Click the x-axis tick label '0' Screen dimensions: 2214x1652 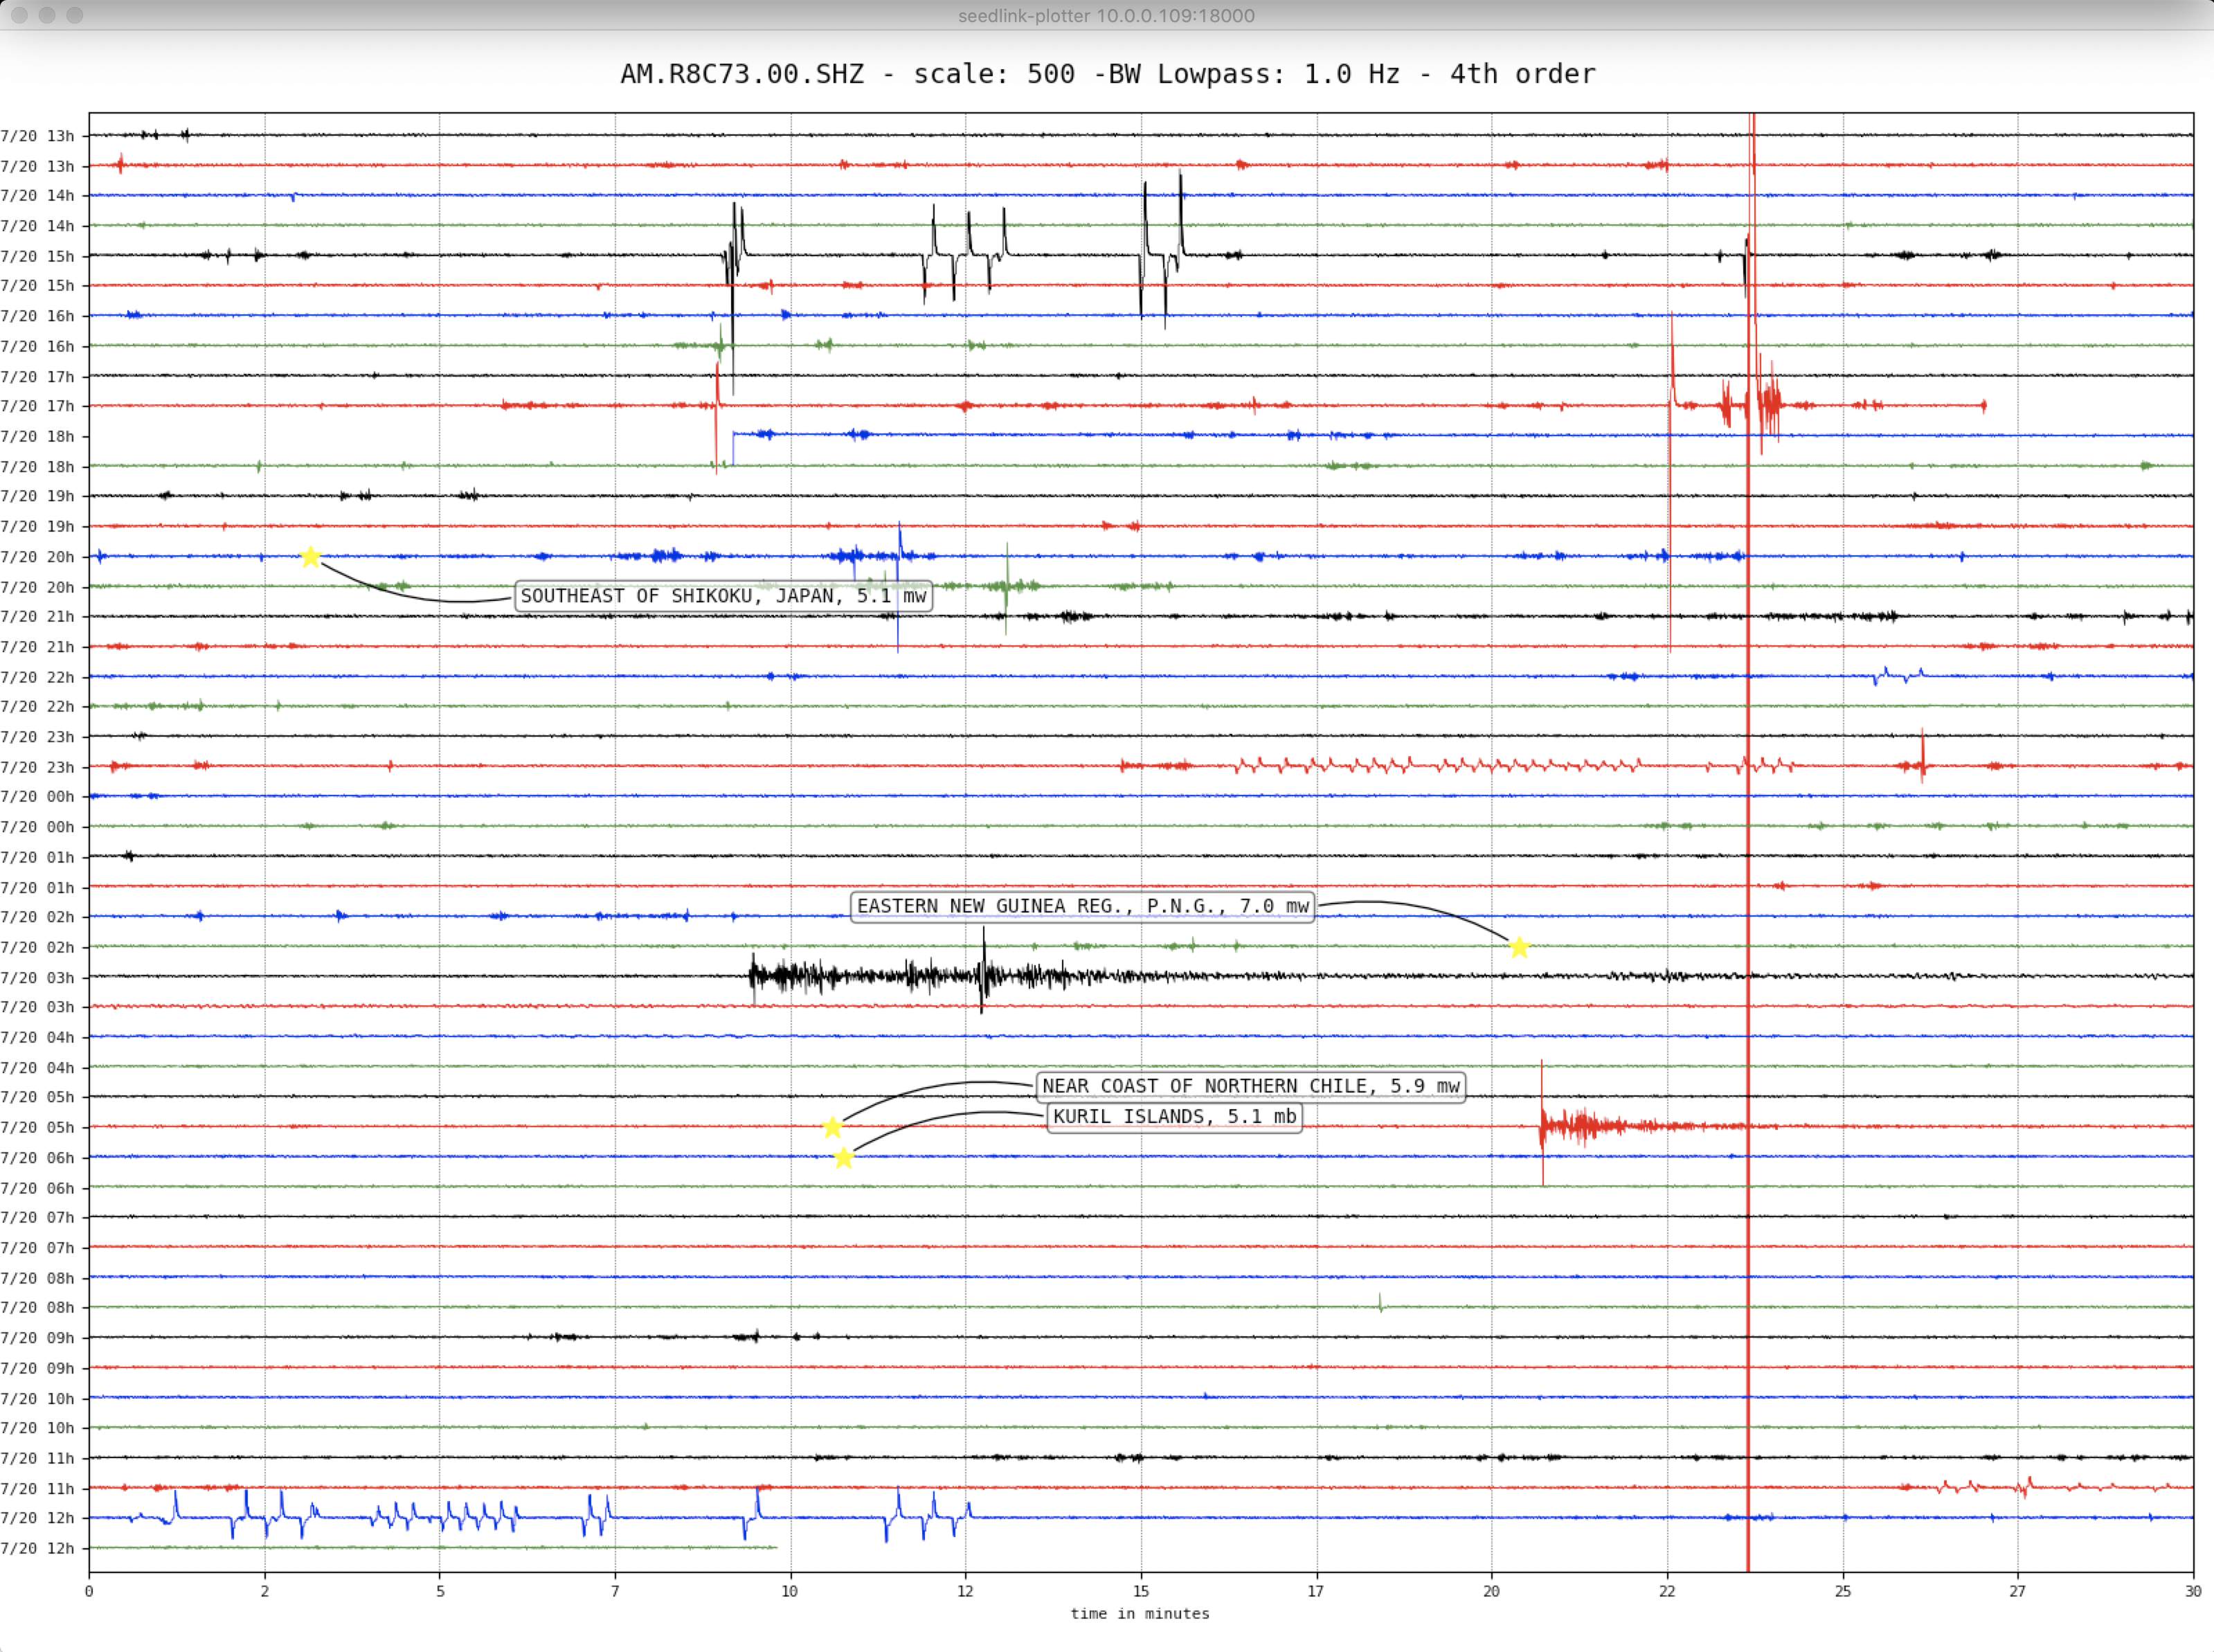point(89,1590)
